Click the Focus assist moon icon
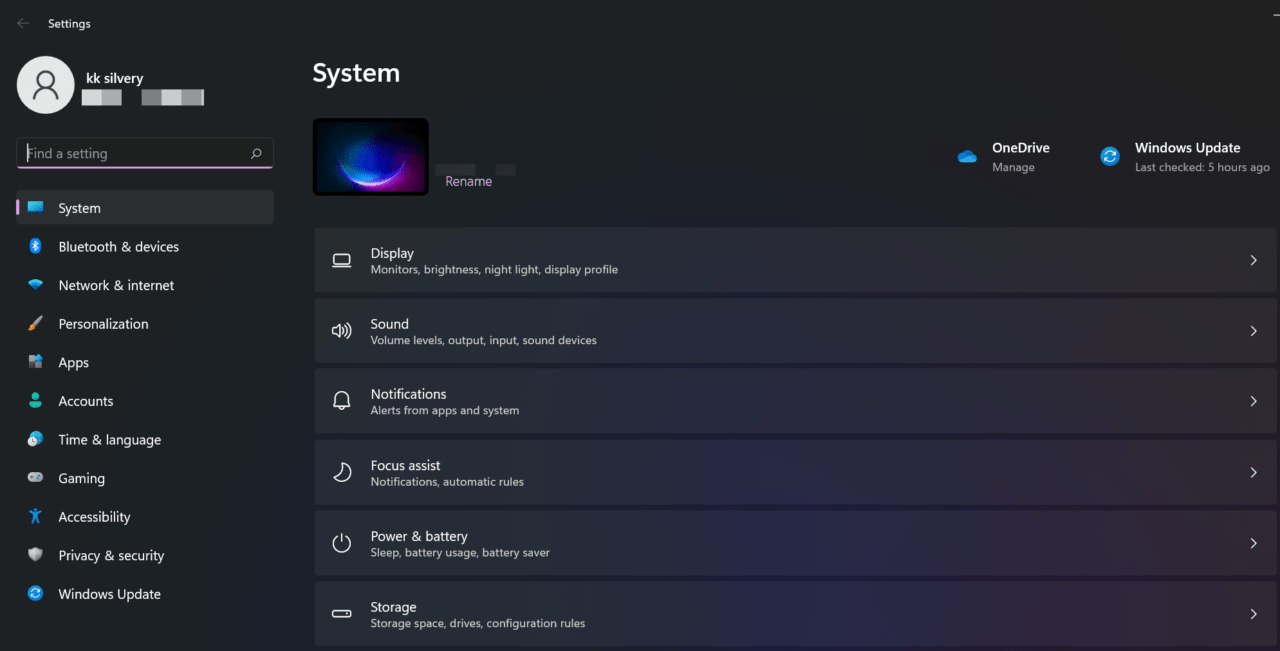 tap(342, 472)
